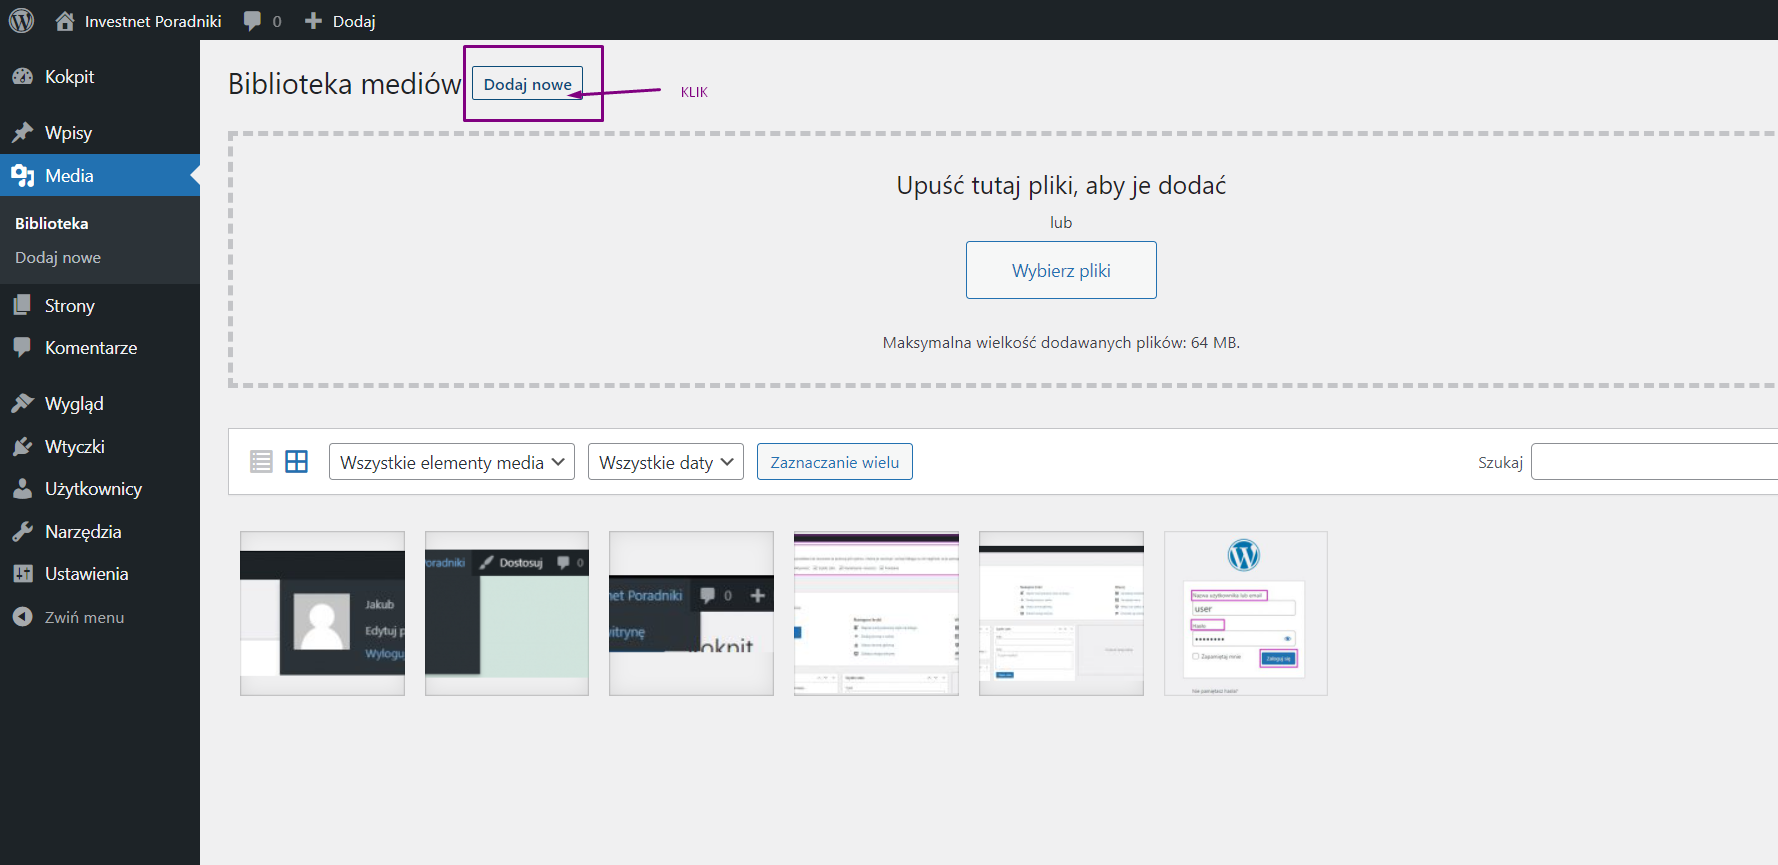Expand the Wszystkie elementy media dropdown

click(x=451, y=462)
